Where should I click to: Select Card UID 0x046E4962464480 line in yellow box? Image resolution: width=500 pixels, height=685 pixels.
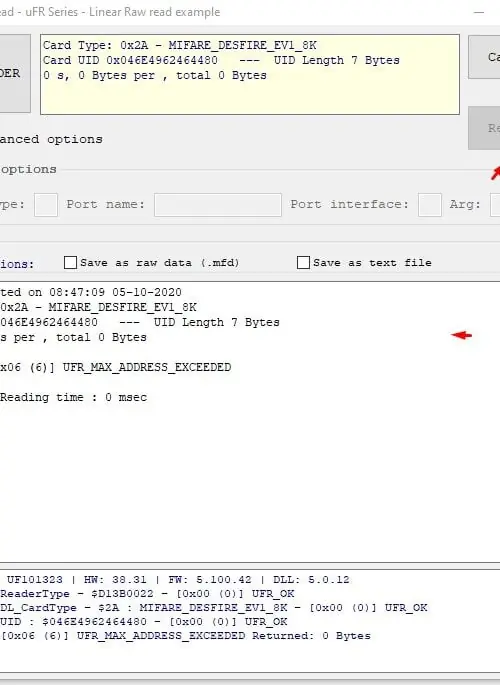[x=221, y=60]
